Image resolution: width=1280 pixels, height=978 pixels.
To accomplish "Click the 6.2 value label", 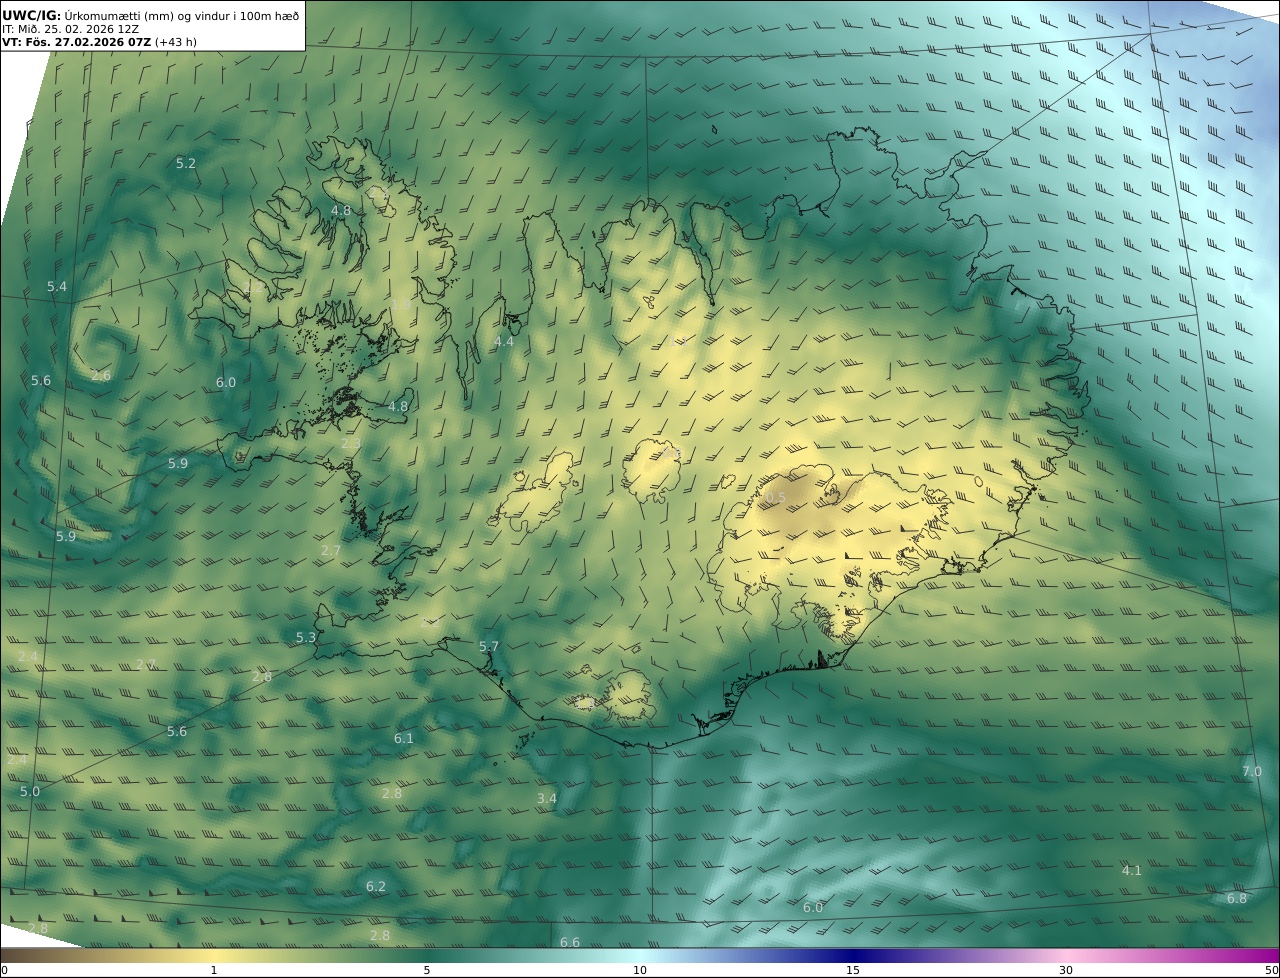I will (x=376, y=887).
